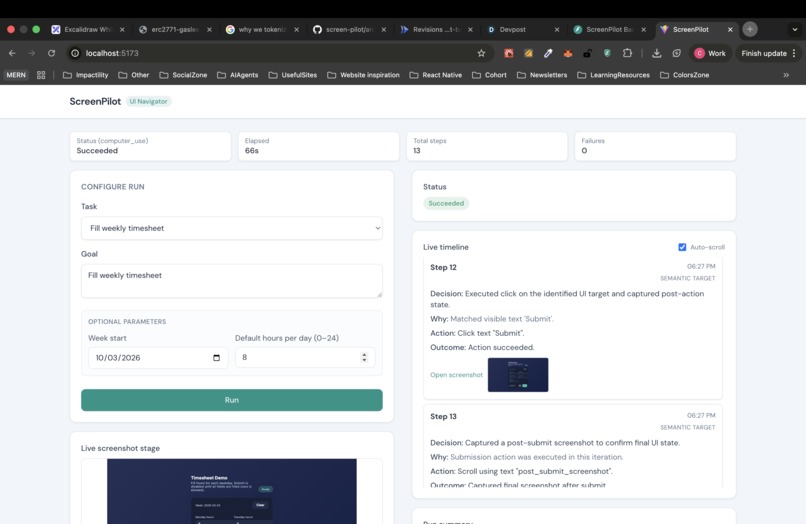Open the Other bookmarks folder
The height and width of the screenshot is (524, 806).
pyautogui.click(x=134, y=75)
